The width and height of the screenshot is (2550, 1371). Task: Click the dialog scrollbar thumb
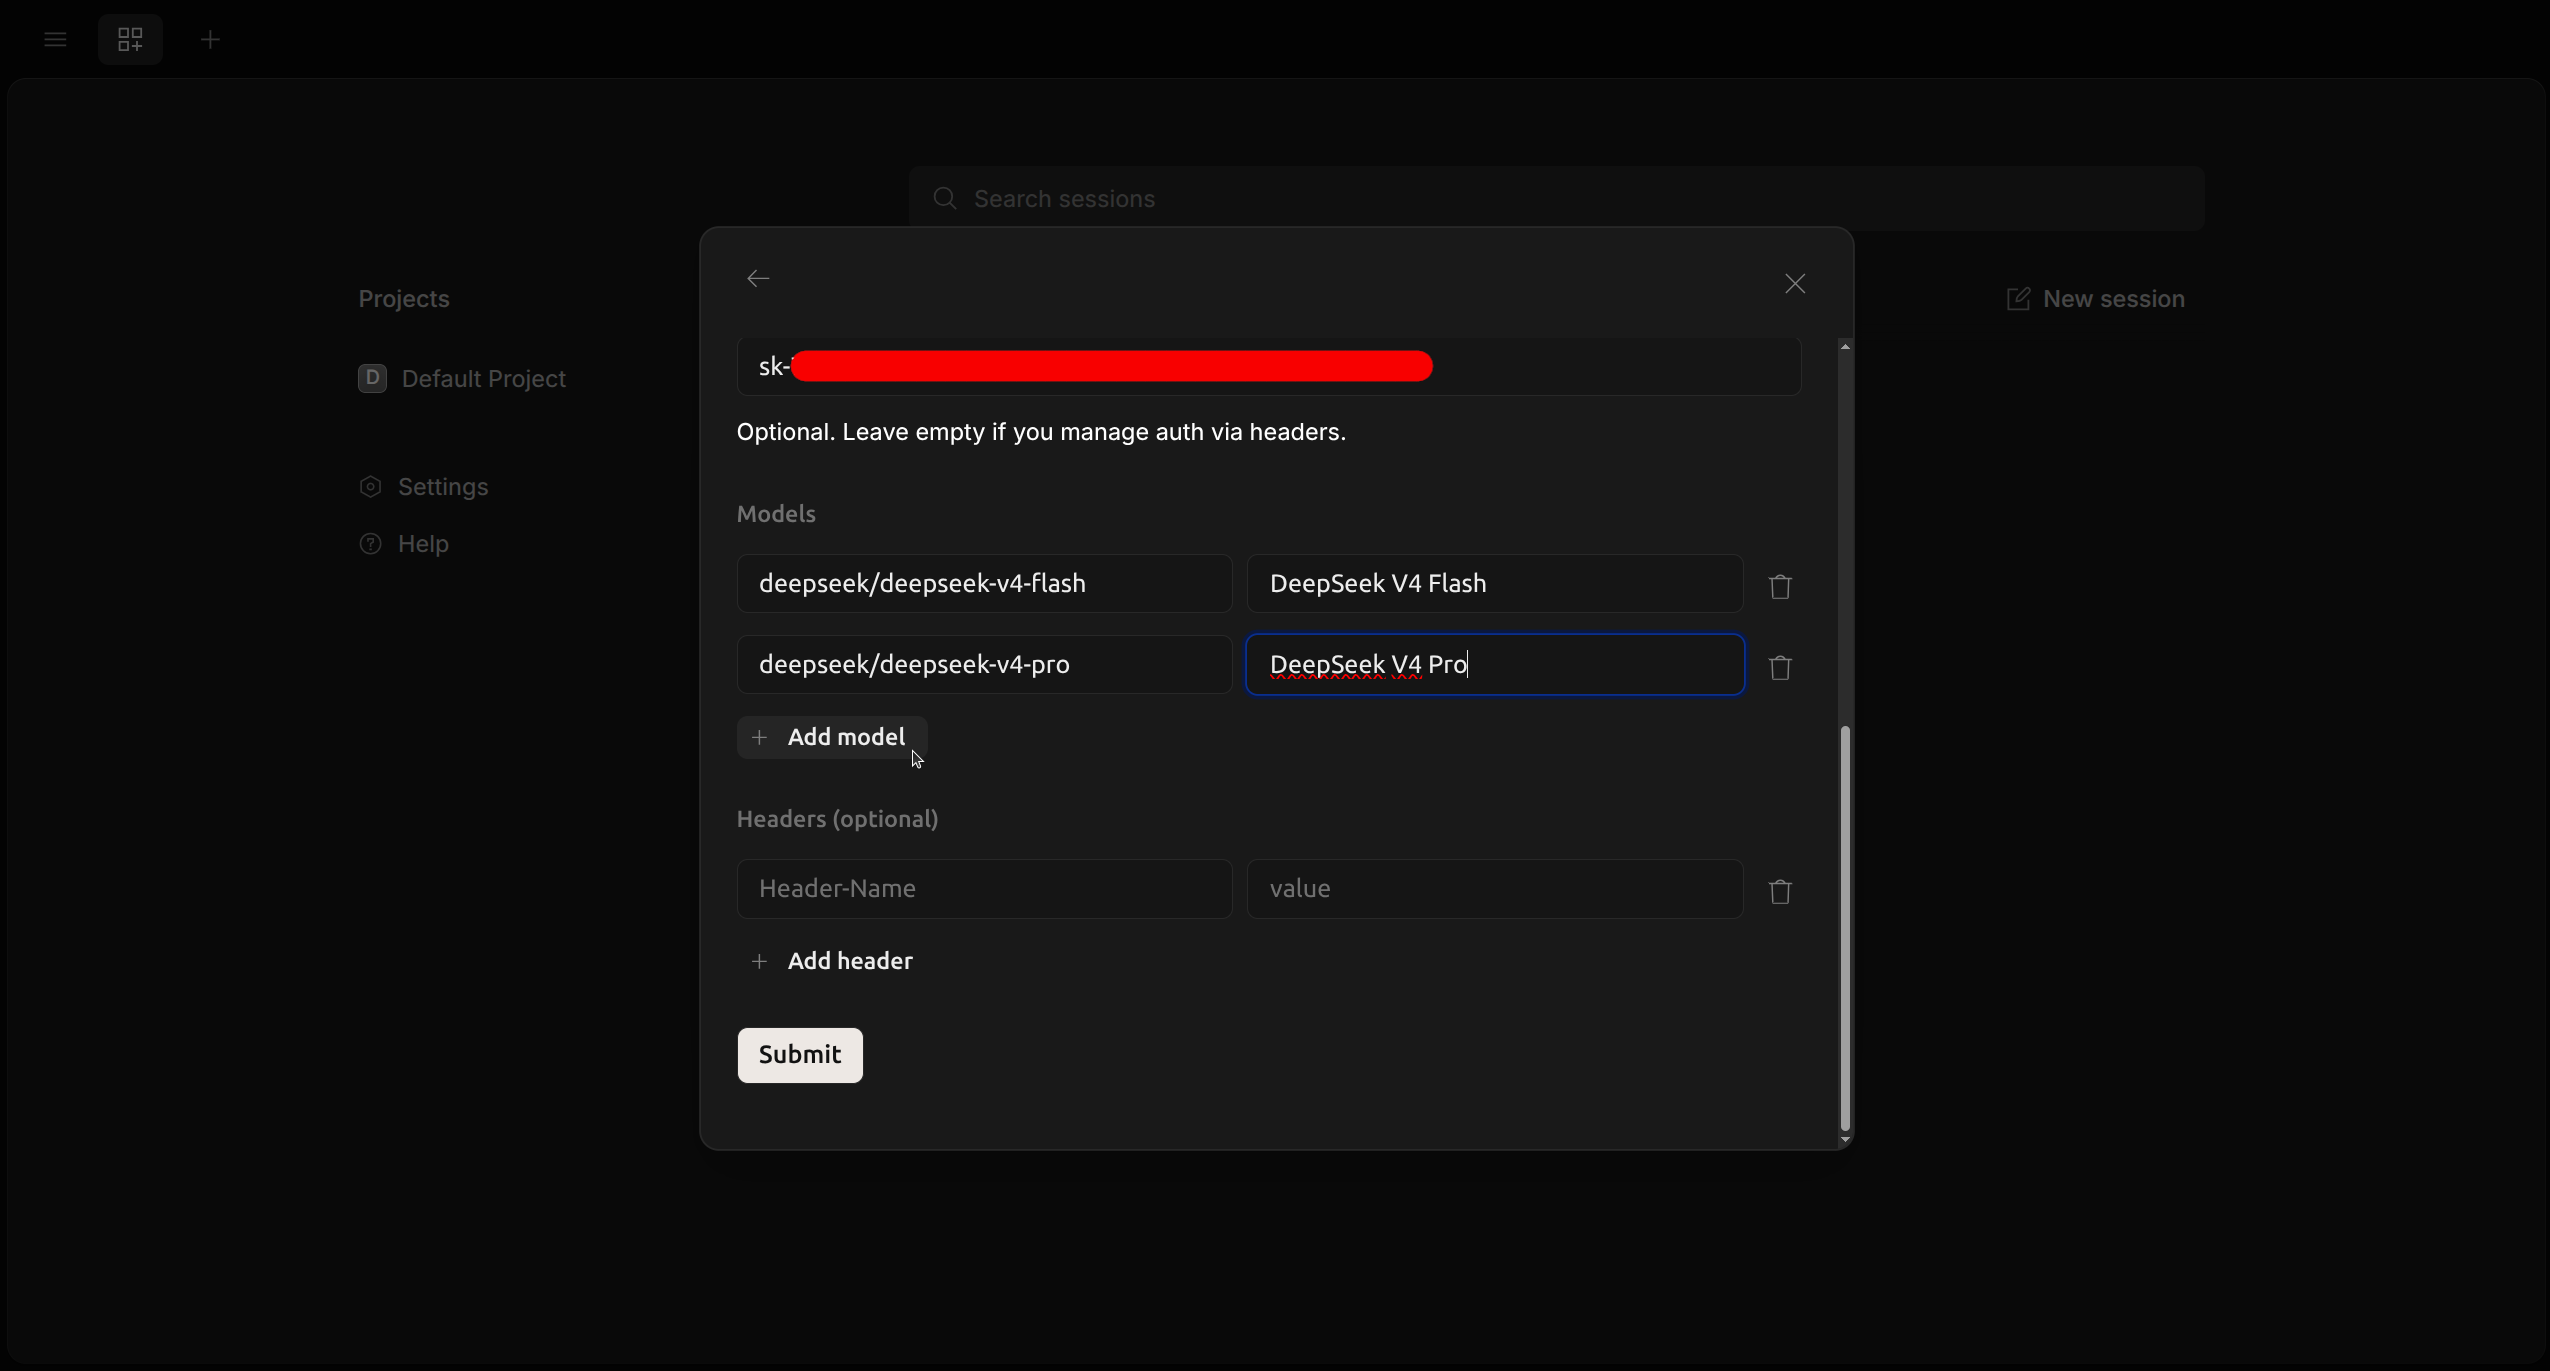tap(1845, 928)
